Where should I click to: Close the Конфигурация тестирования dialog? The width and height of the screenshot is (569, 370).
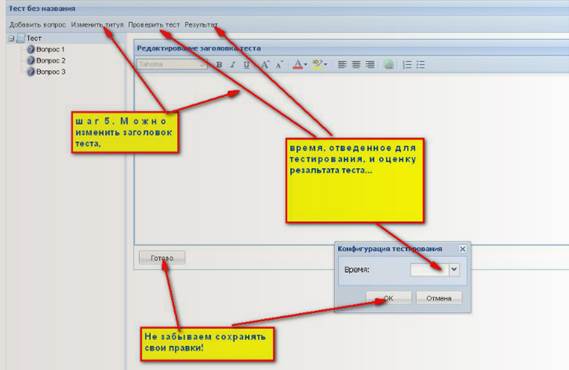pos(462,249)
